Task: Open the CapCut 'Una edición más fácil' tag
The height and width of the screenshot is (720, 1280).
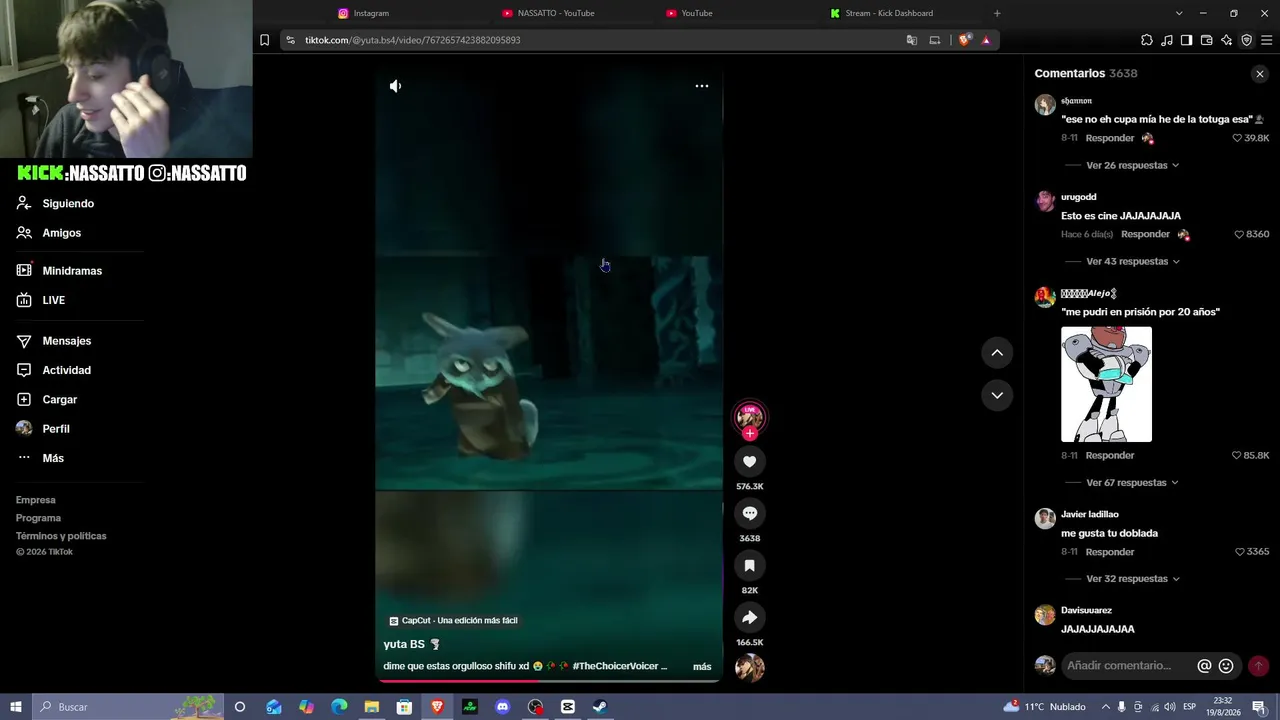Action: point(453,621)
